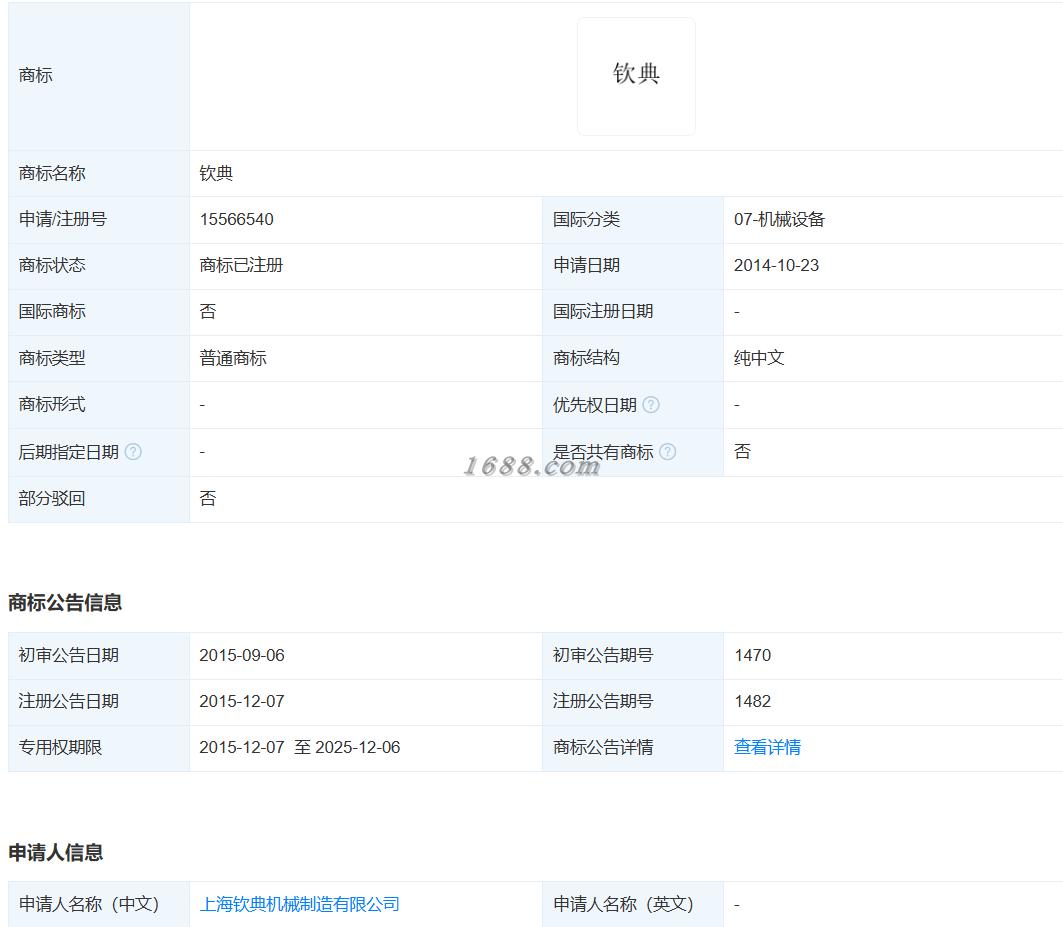Click application date 2014-10-23
This screenshot has height=927, width=1063.
click(x=776, y=265)
